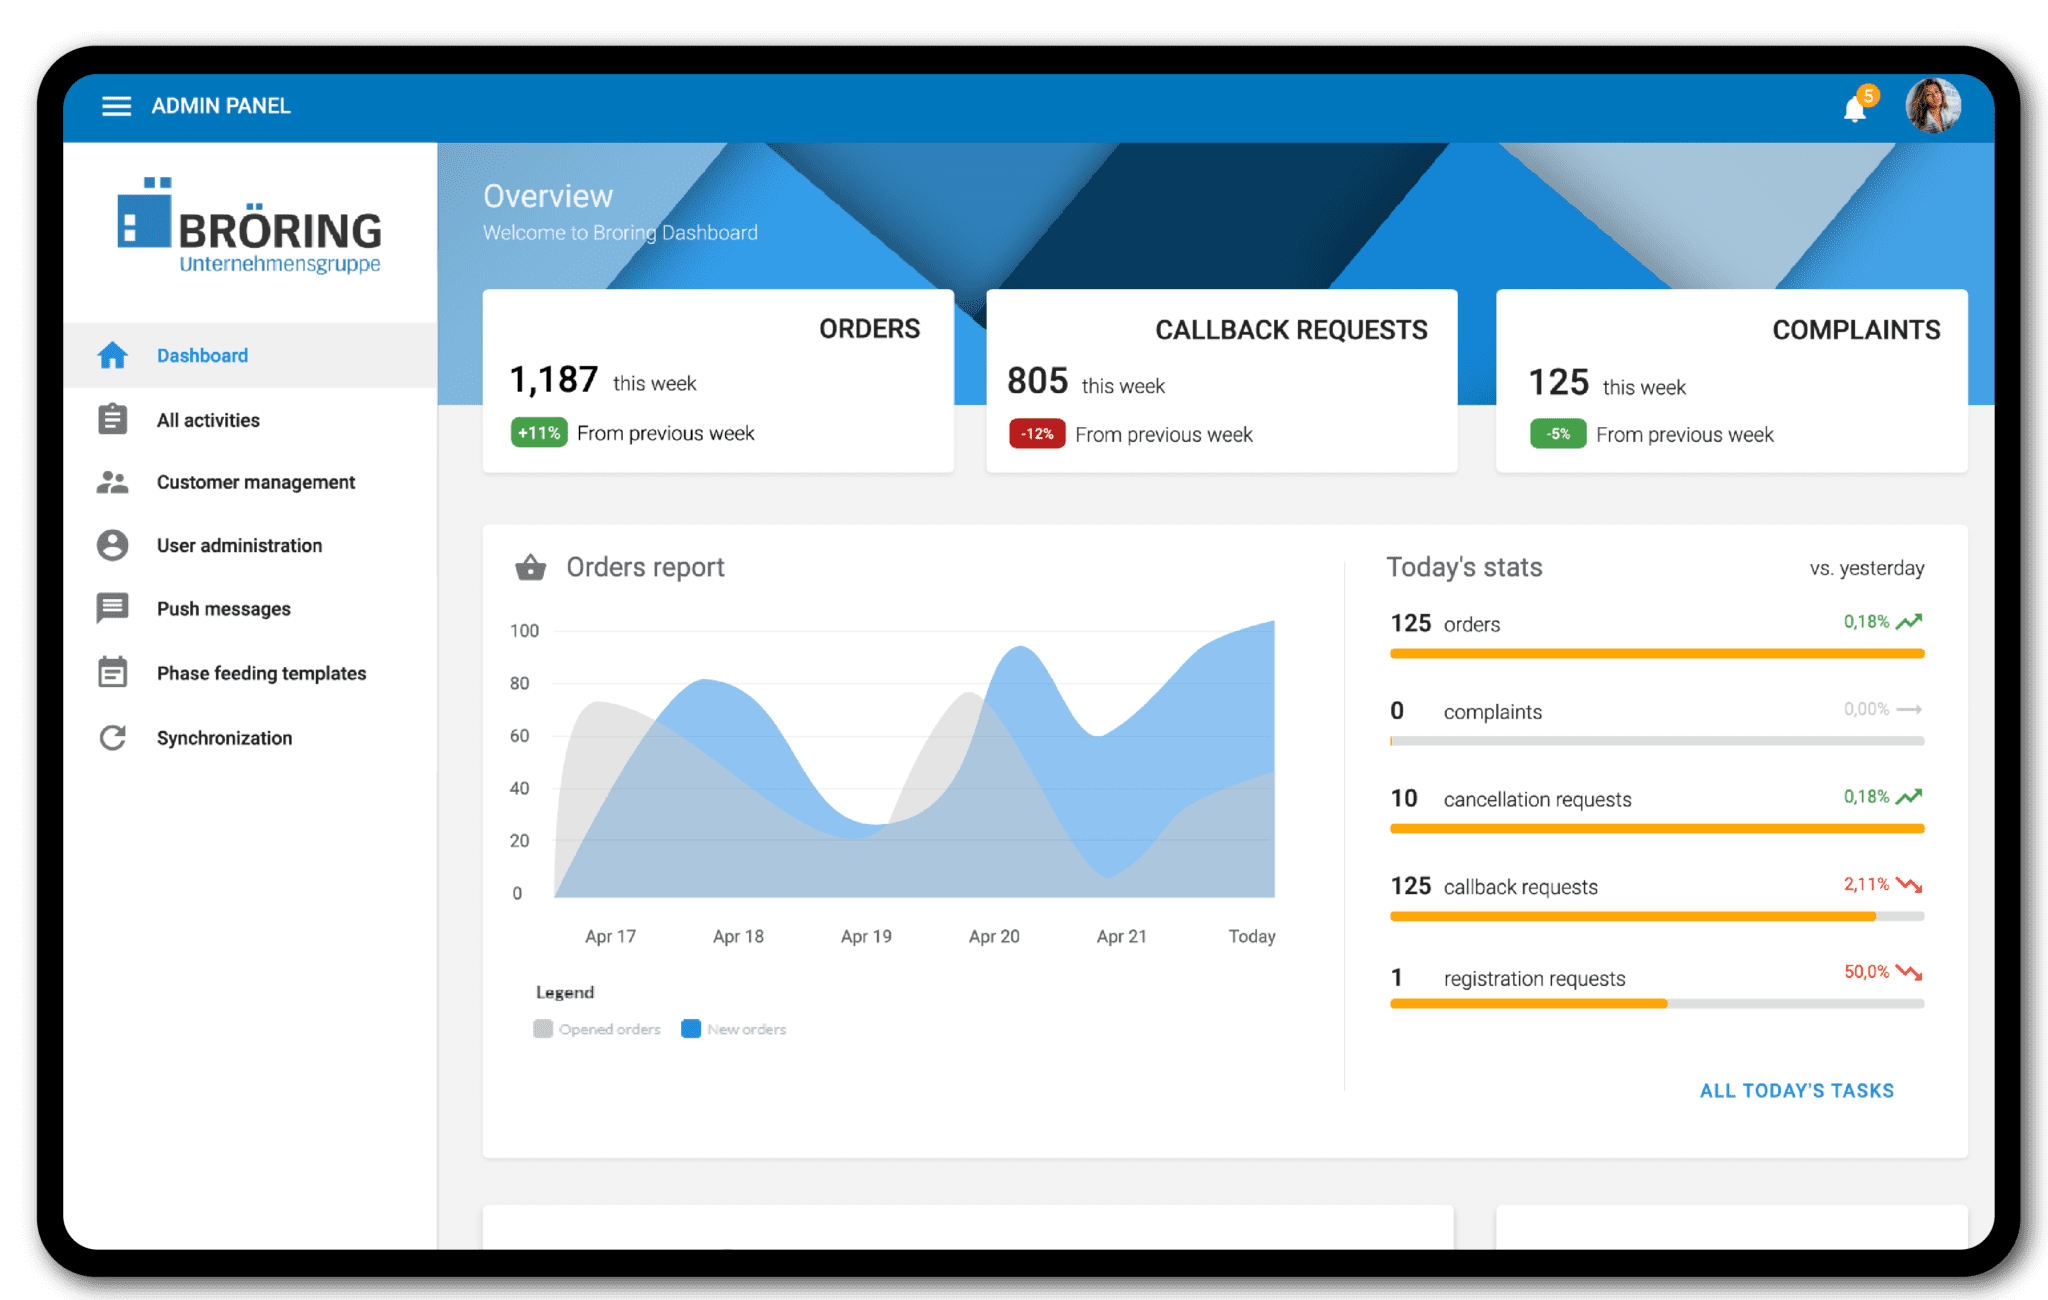Click the User administration account icon
2048x1300 pixels.
click(x=113, y=545)
